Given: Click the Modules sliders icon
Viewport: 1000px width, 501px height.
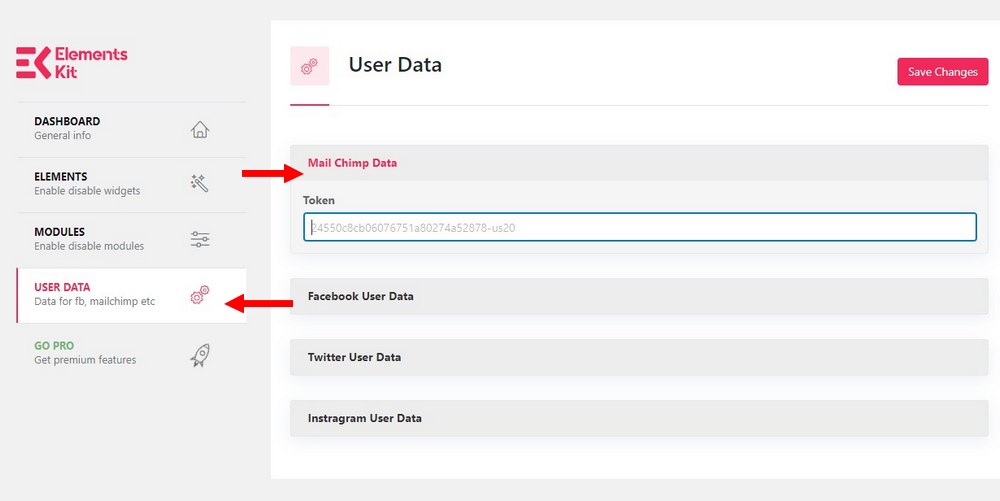Looking at the screenshot, I should click(200, 240).
